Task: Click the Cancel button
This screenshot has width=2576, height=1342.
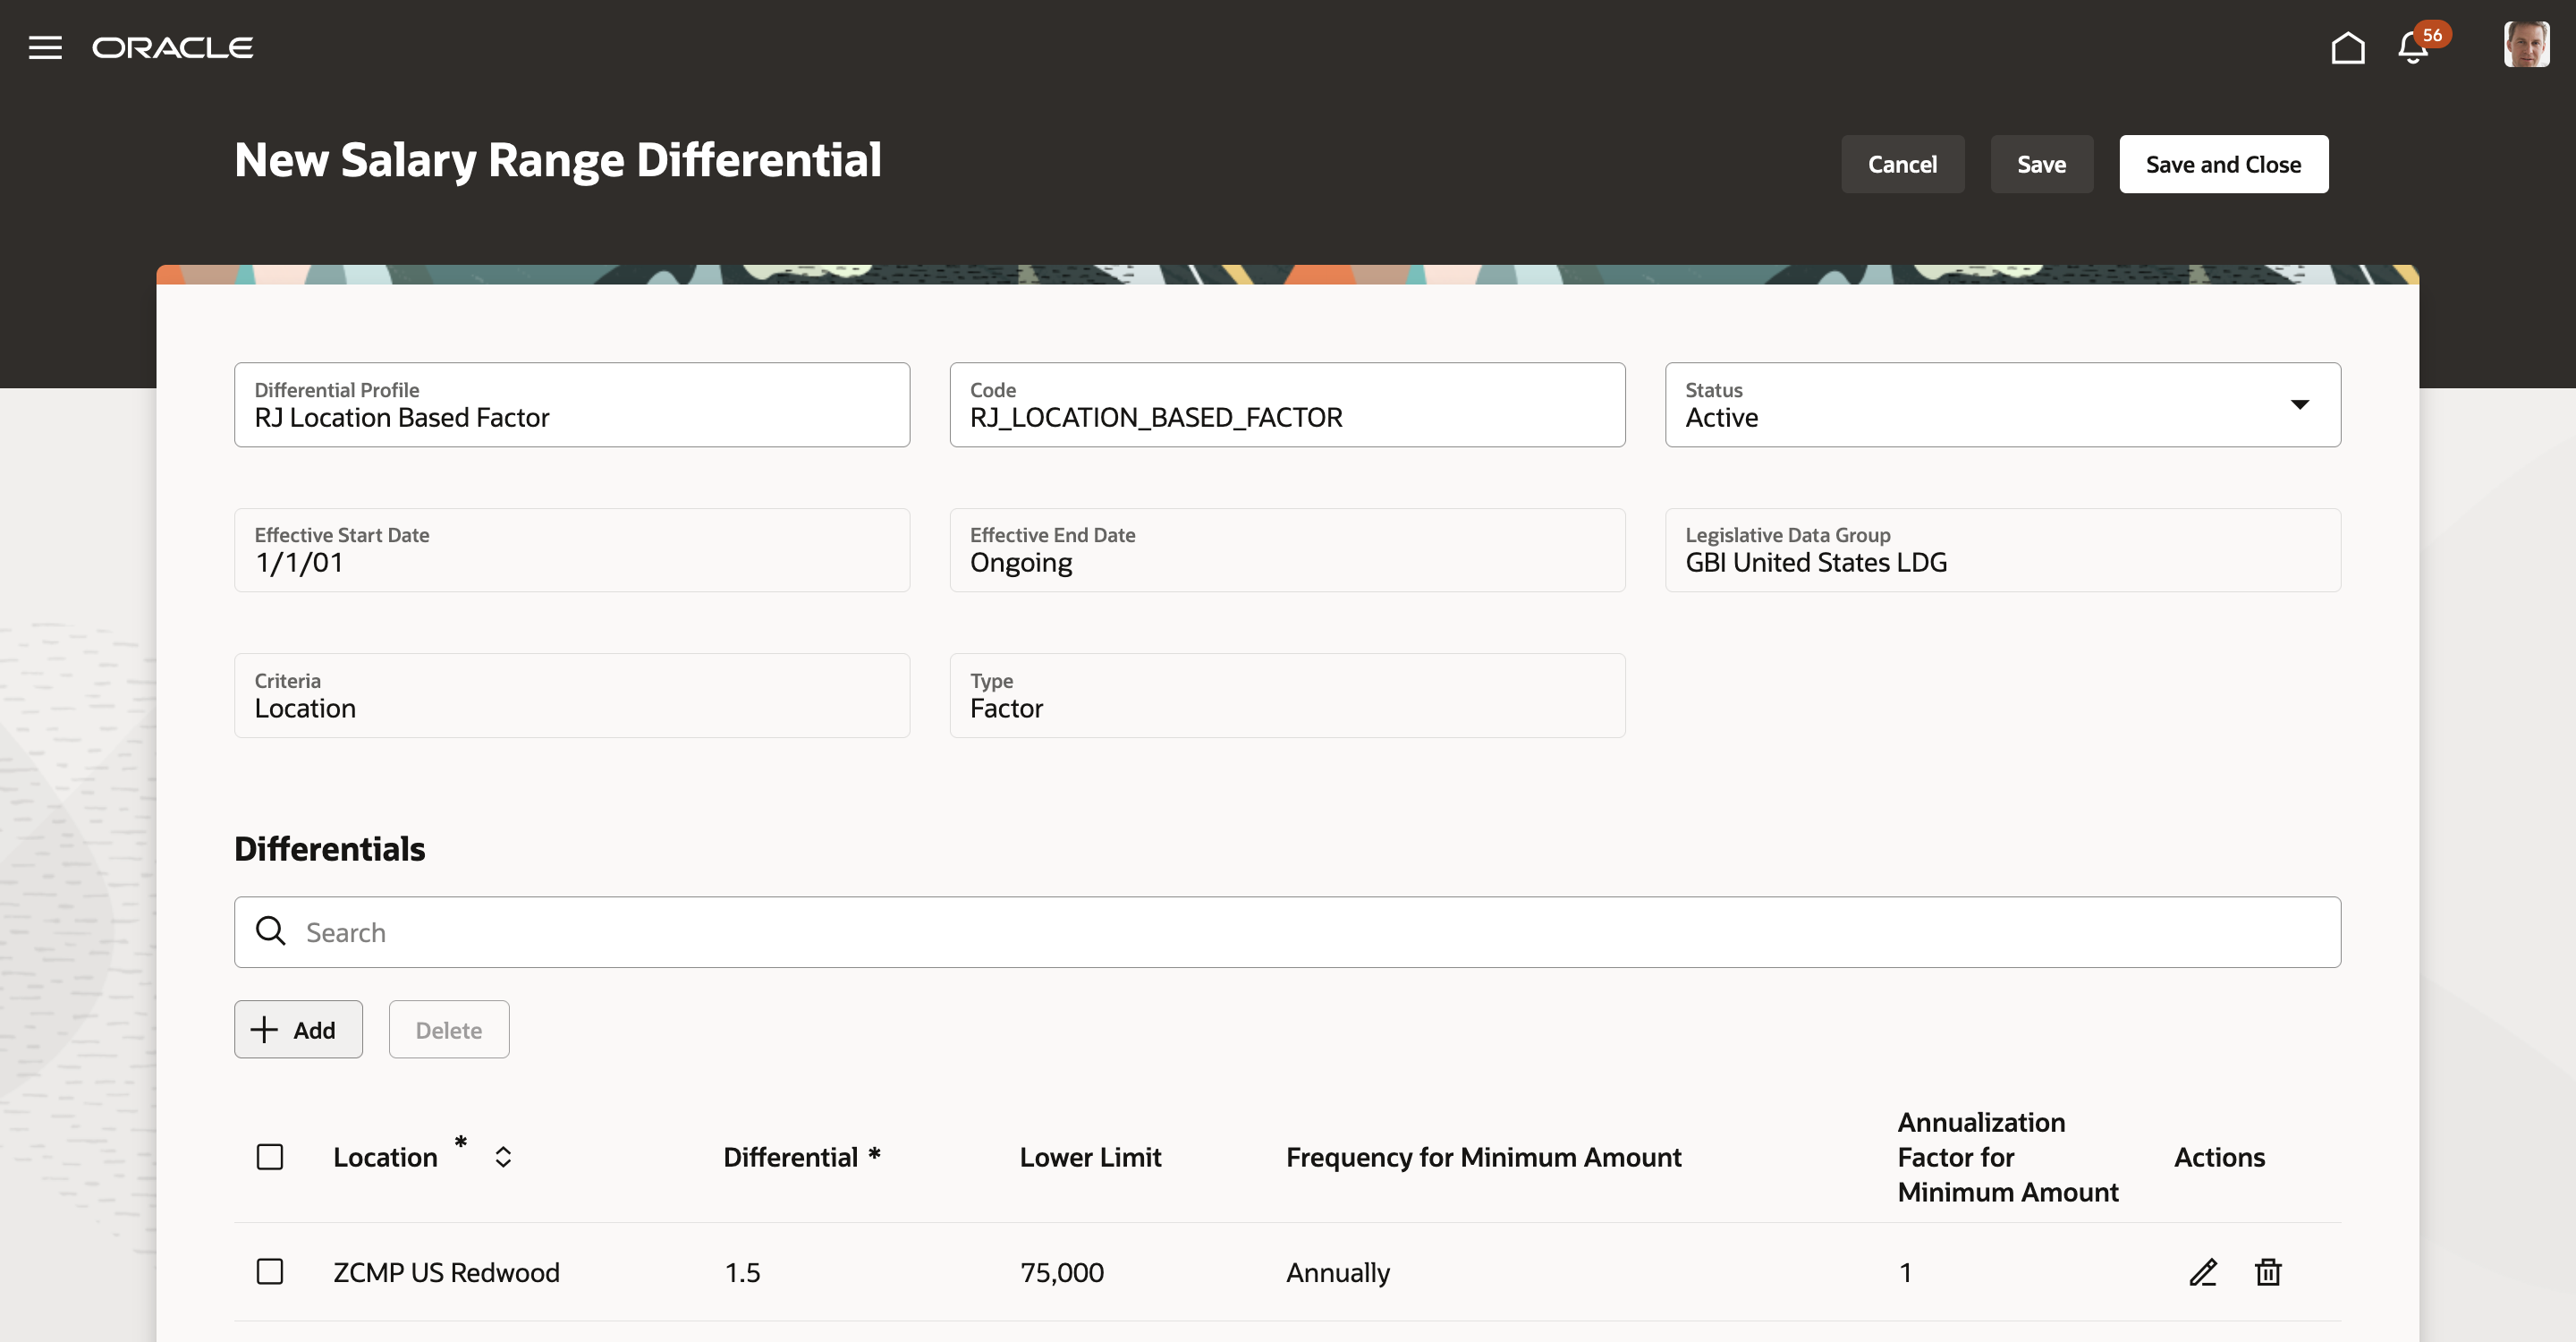Action: (x=1902, y=164)
